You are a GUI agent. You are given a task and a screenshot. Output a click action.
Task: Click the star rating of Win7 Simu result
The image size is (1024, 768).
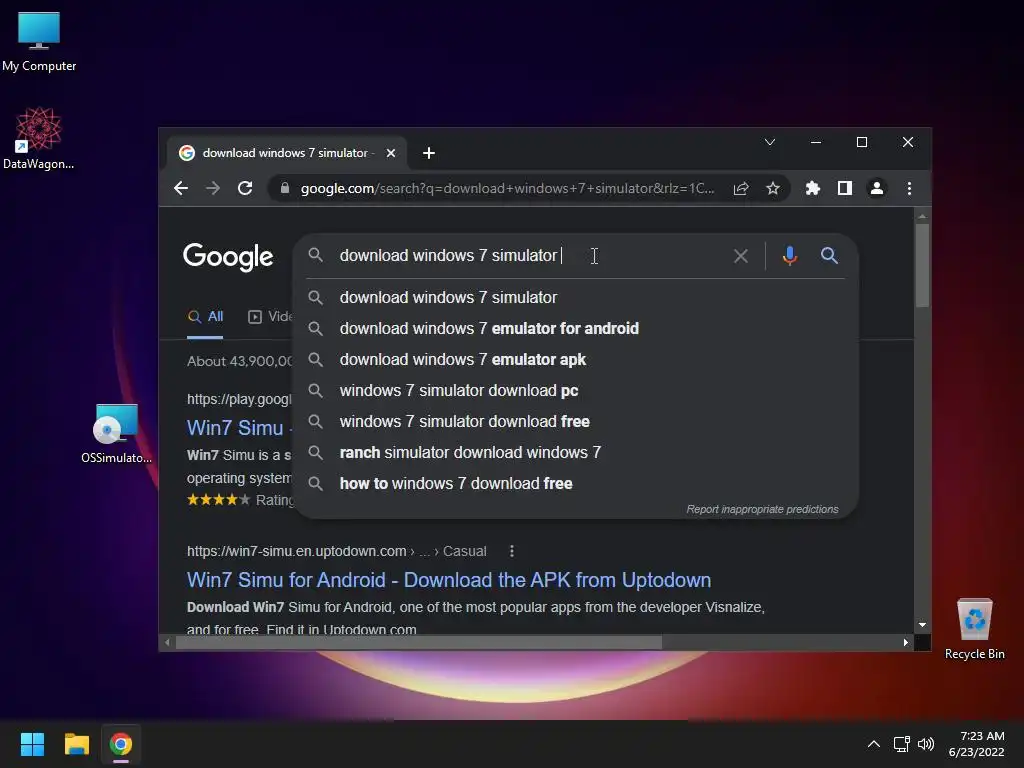(218, 500)
